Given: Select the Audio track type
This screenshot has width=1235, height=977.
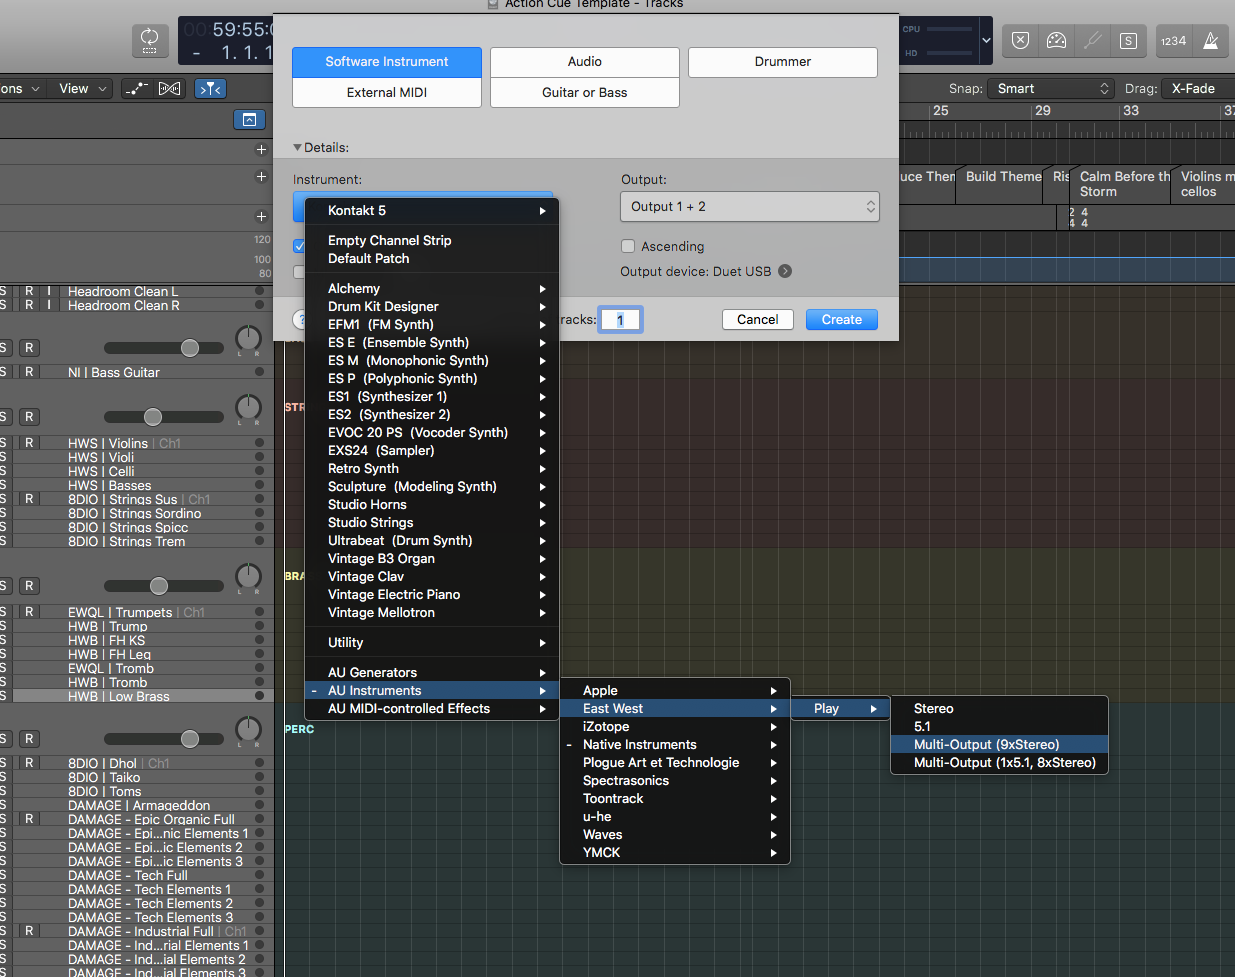Looking at the screenshot, I should pos(585,61).
